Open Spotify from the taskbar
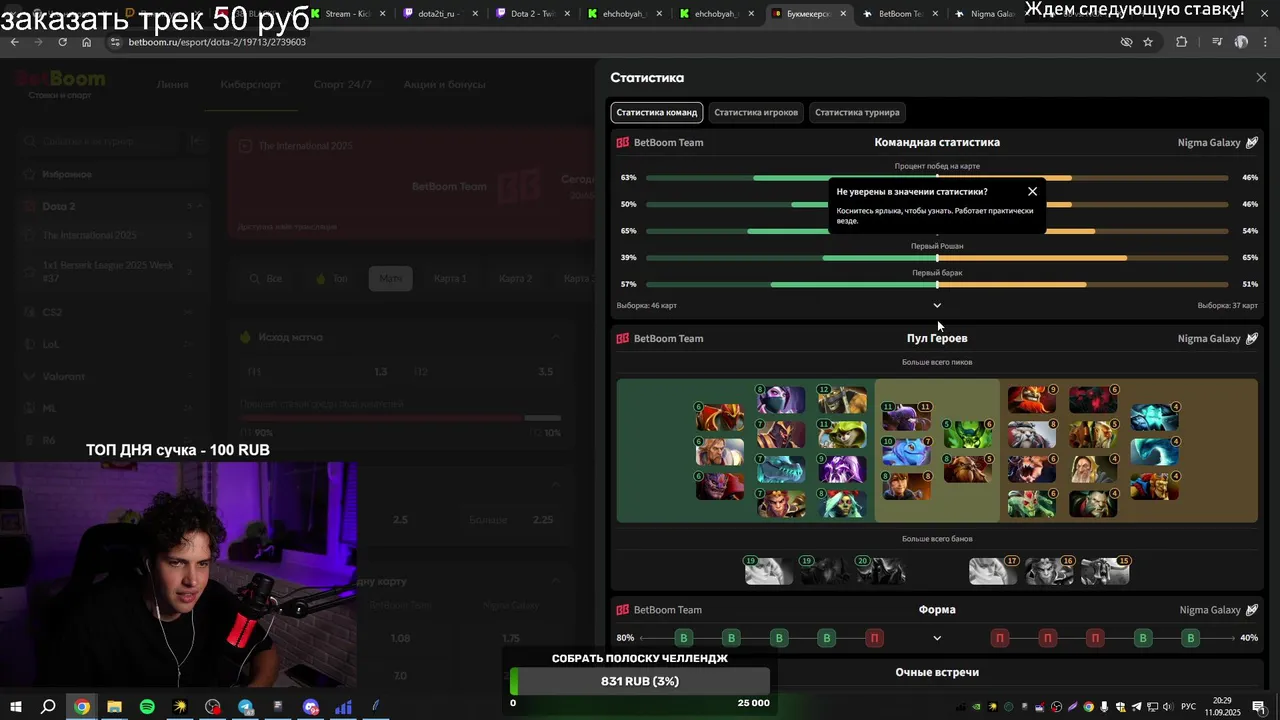The width and height of the screenshot is (1280, 720). coord(147,707)
